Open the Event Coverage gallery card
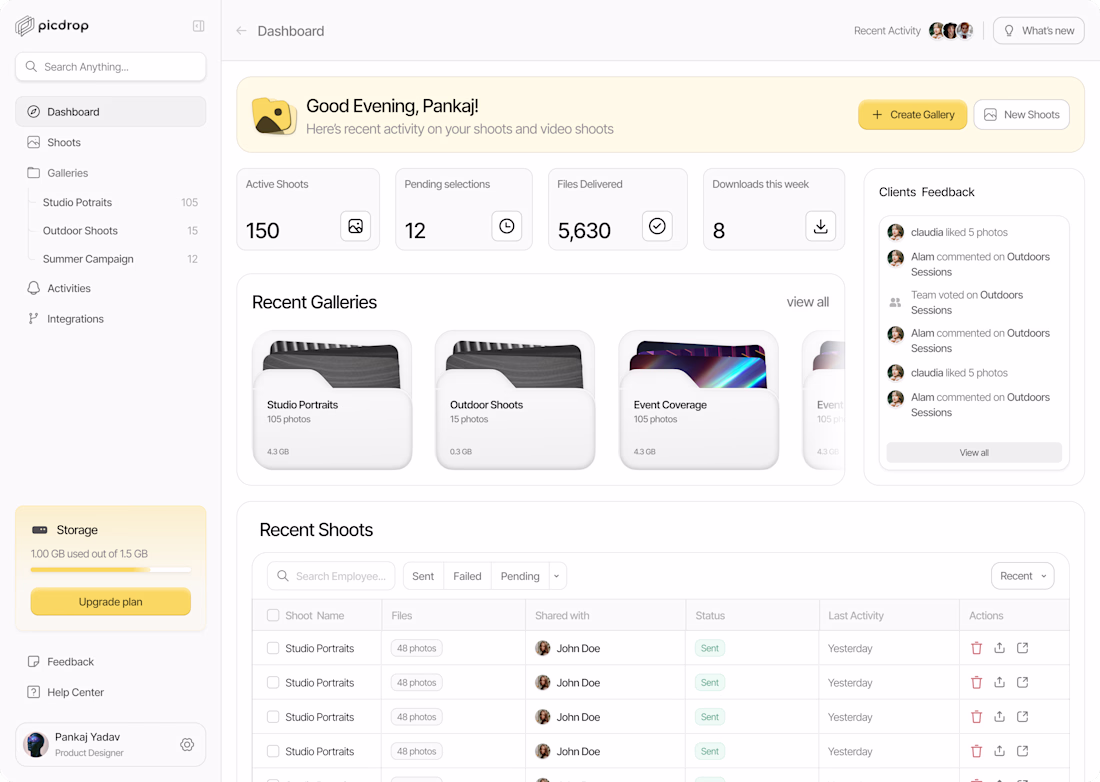The width and height of the screenshot is (1100, 782). point(699,400)
